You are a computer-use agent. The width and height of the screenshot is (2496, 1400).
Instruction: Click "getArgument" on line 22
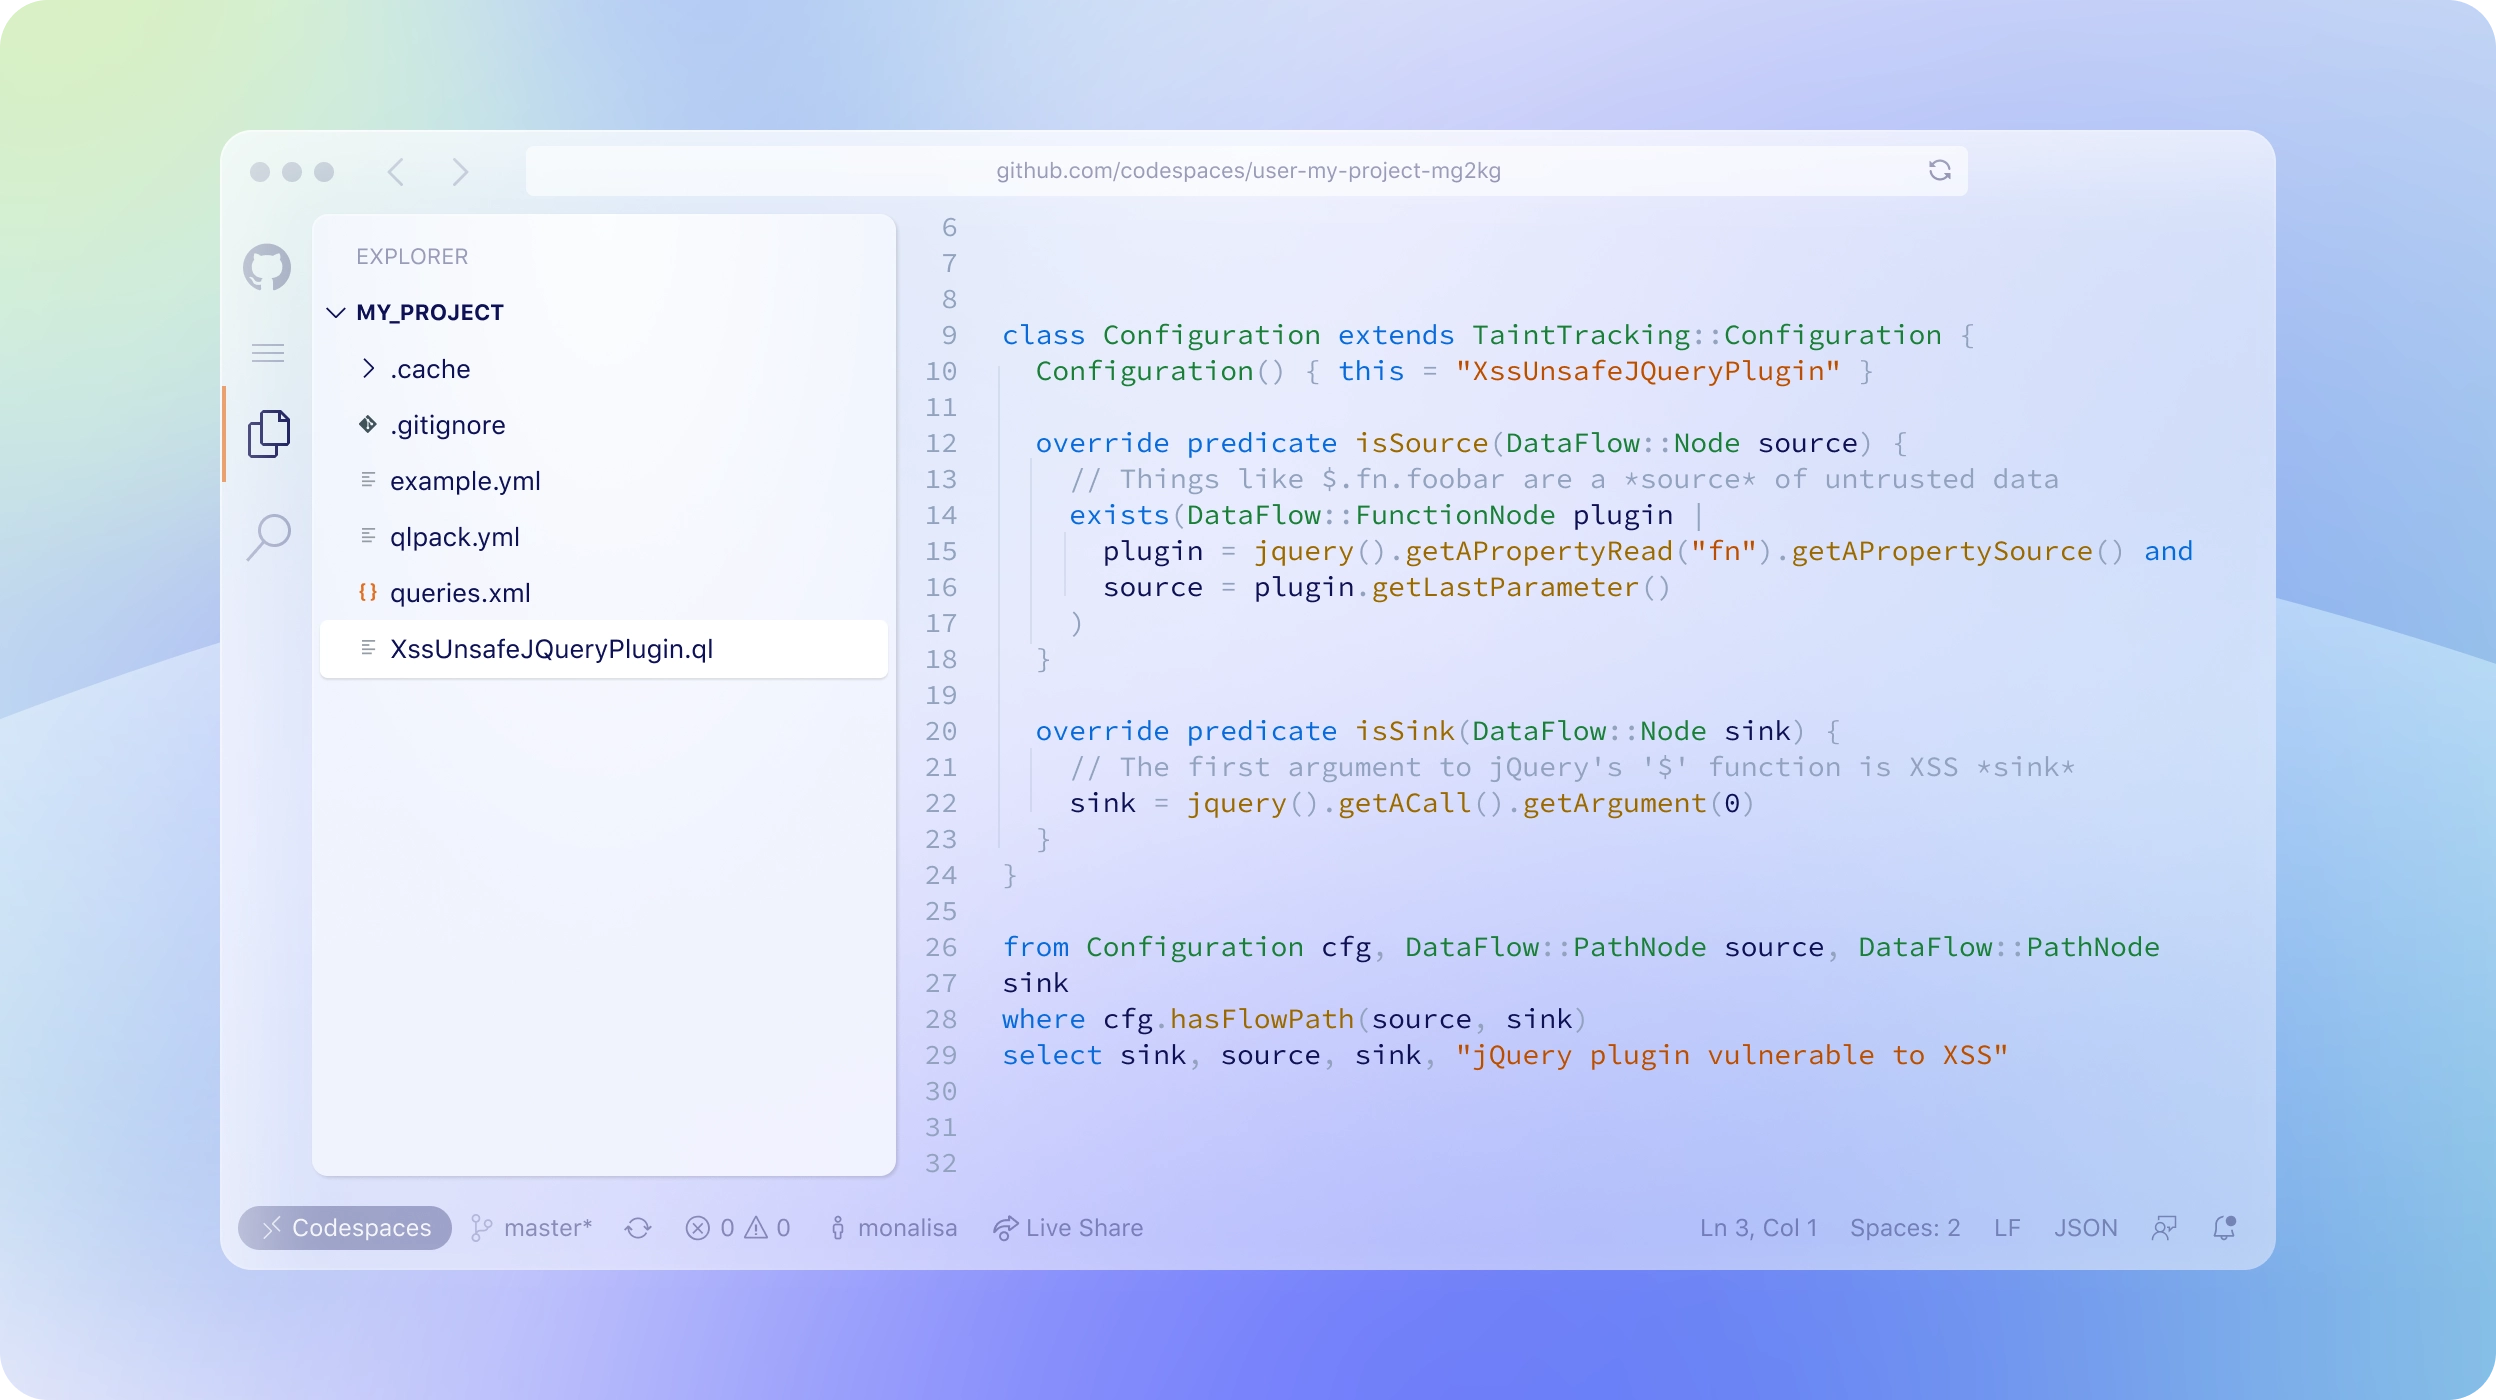click(1614, 803)
